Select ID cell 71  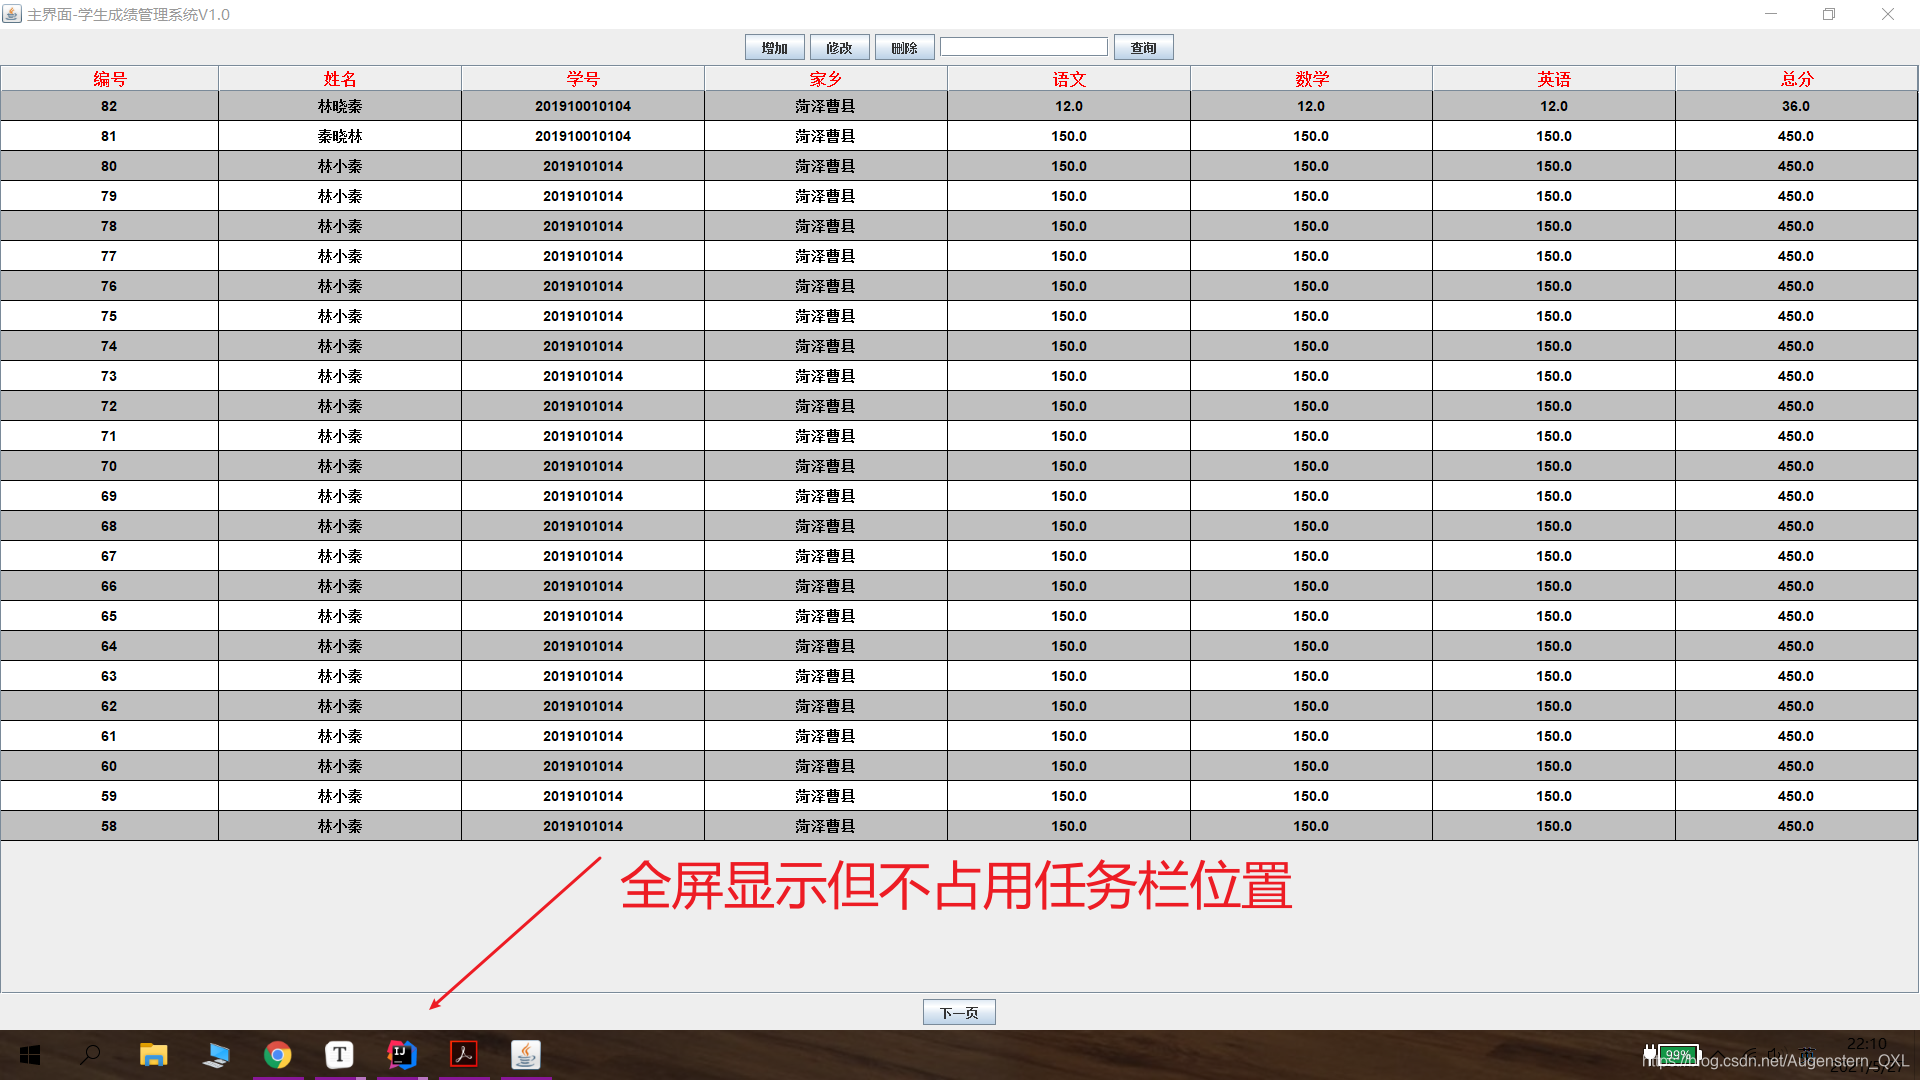109,436
